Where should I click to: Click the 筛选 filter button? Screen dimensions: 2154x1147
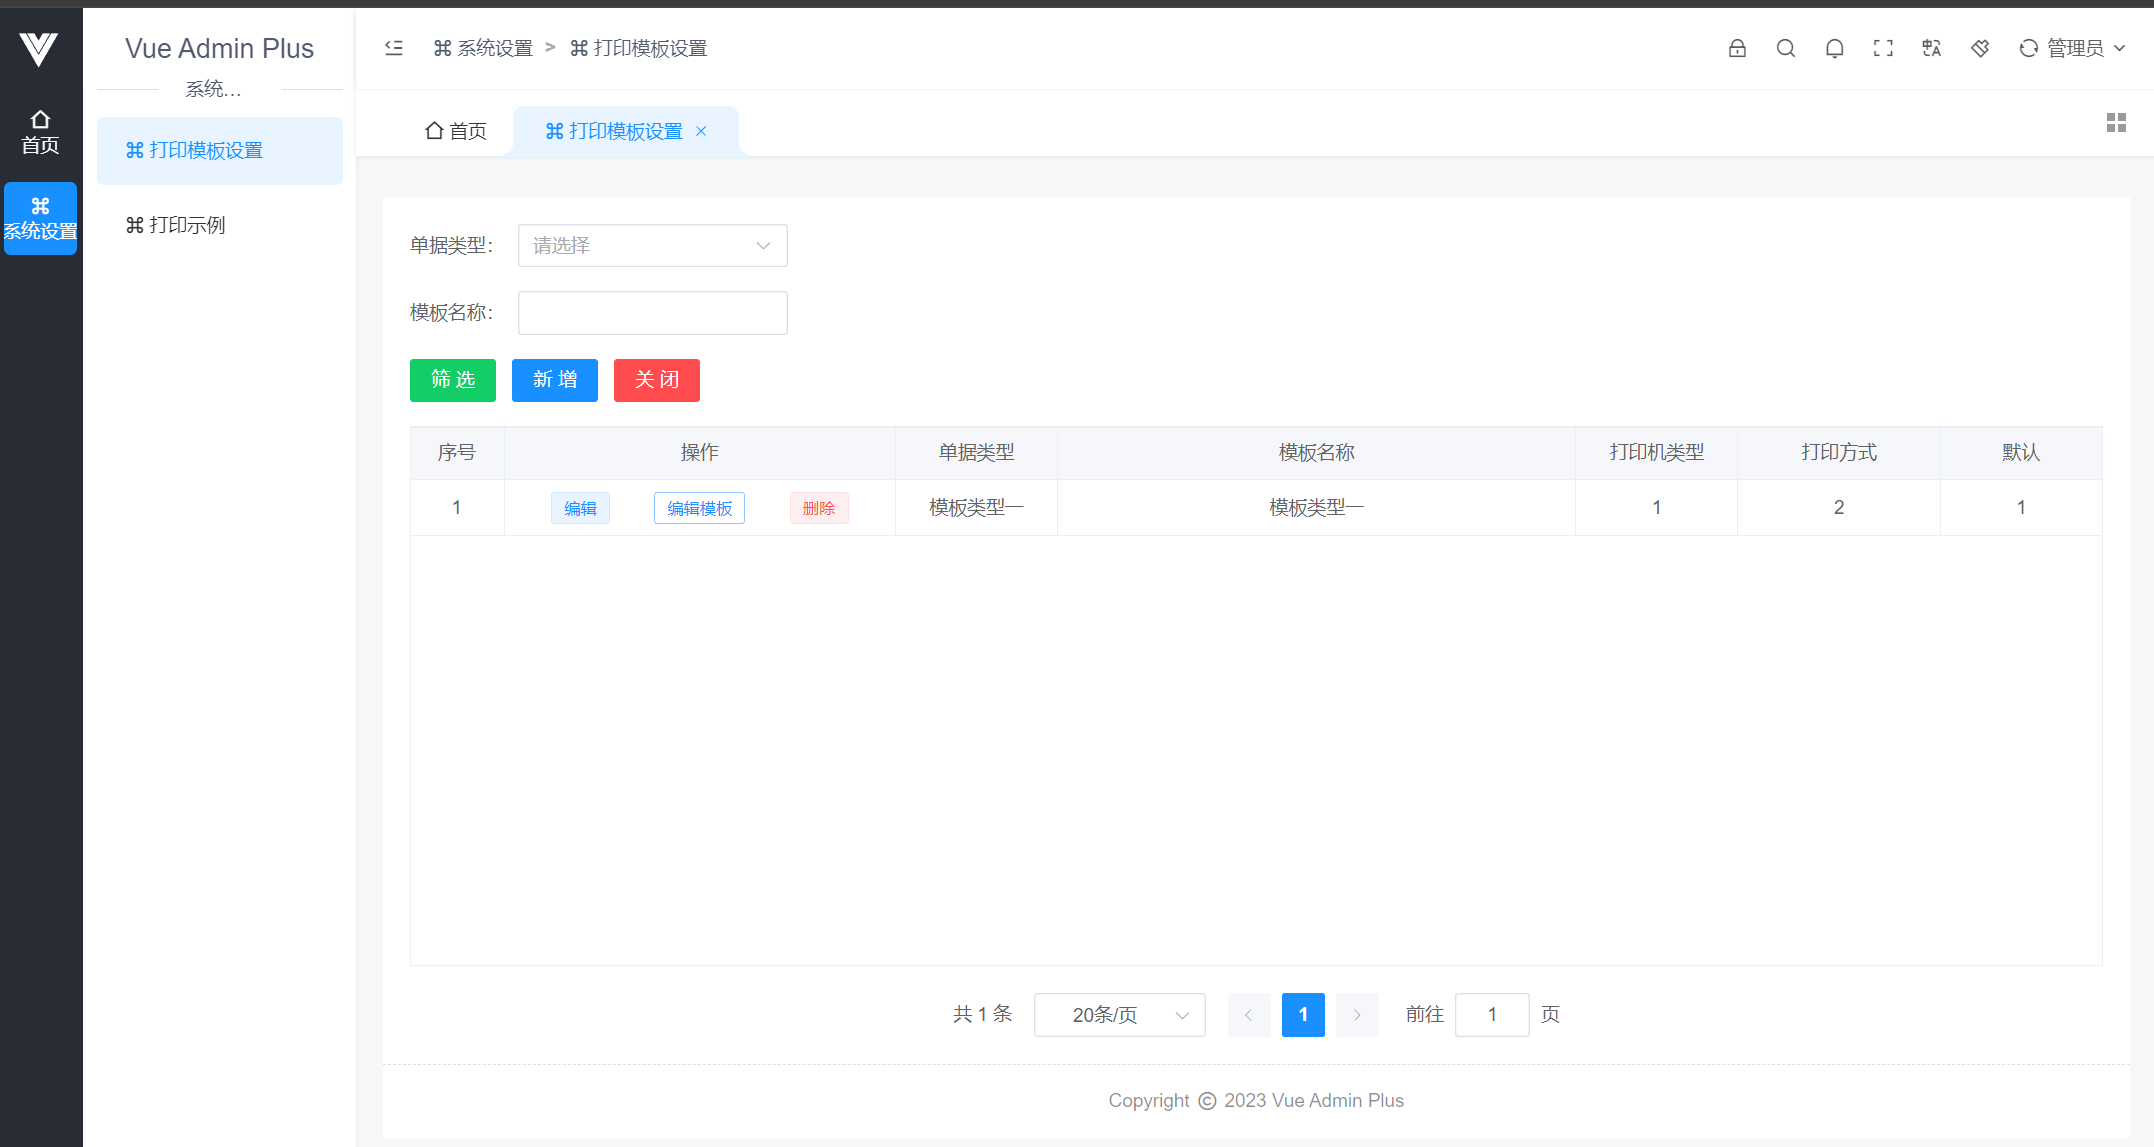452,380
